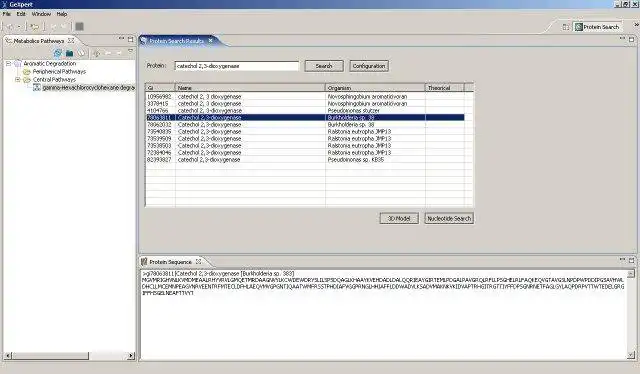Open the Configuration button
640x374 pixels.
(x=369, y=66)
